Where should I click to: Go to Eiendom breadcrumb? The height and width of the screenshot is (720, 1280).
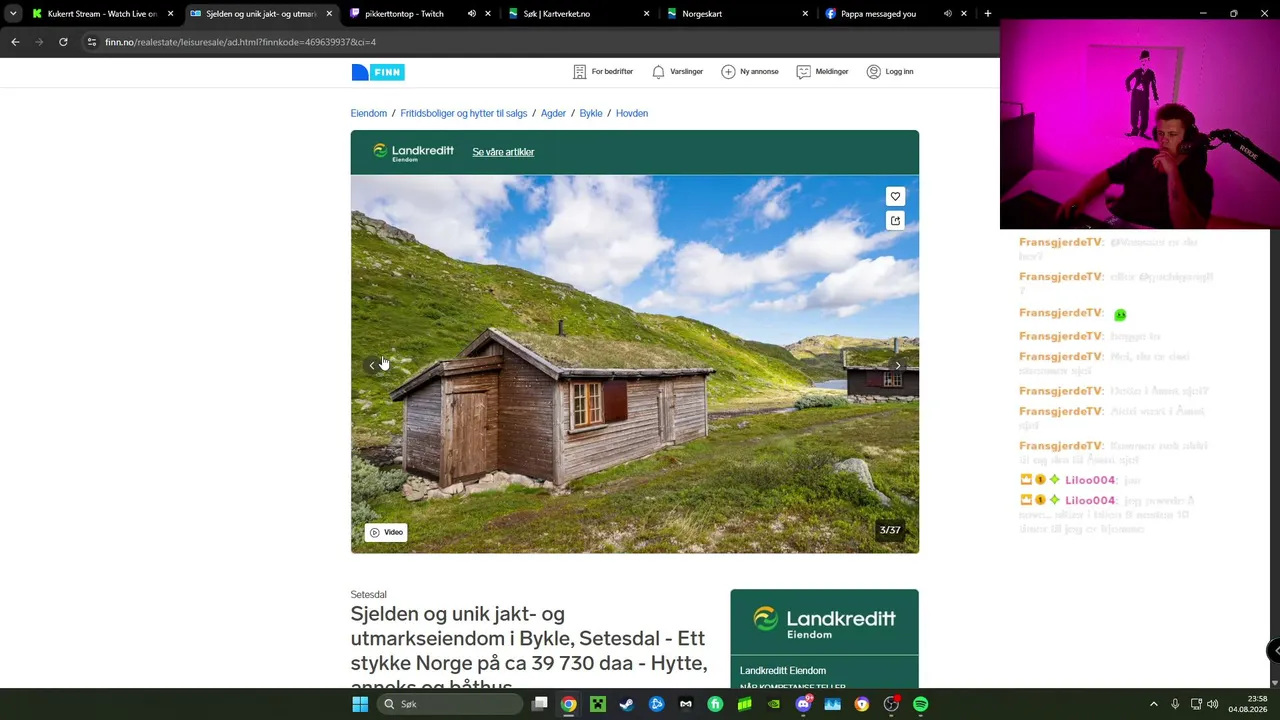(369, 113)
